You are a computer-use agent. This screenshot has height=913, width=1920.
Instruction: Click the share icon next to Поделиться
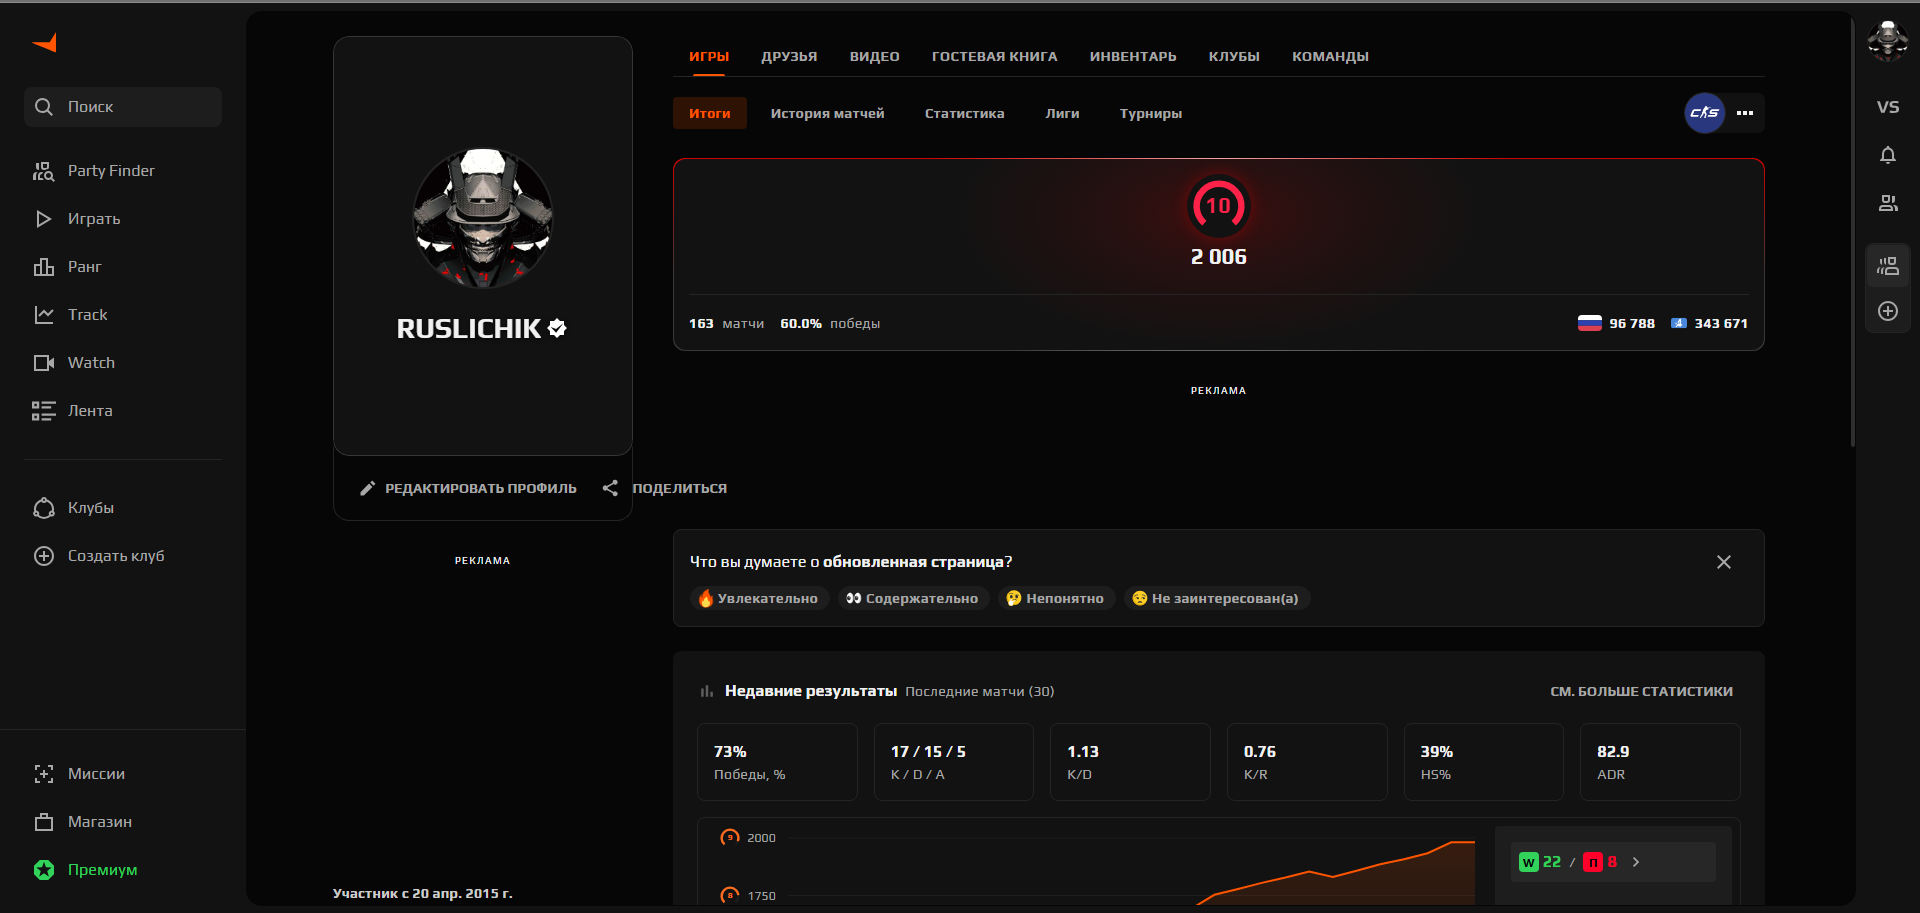point(610,488)
